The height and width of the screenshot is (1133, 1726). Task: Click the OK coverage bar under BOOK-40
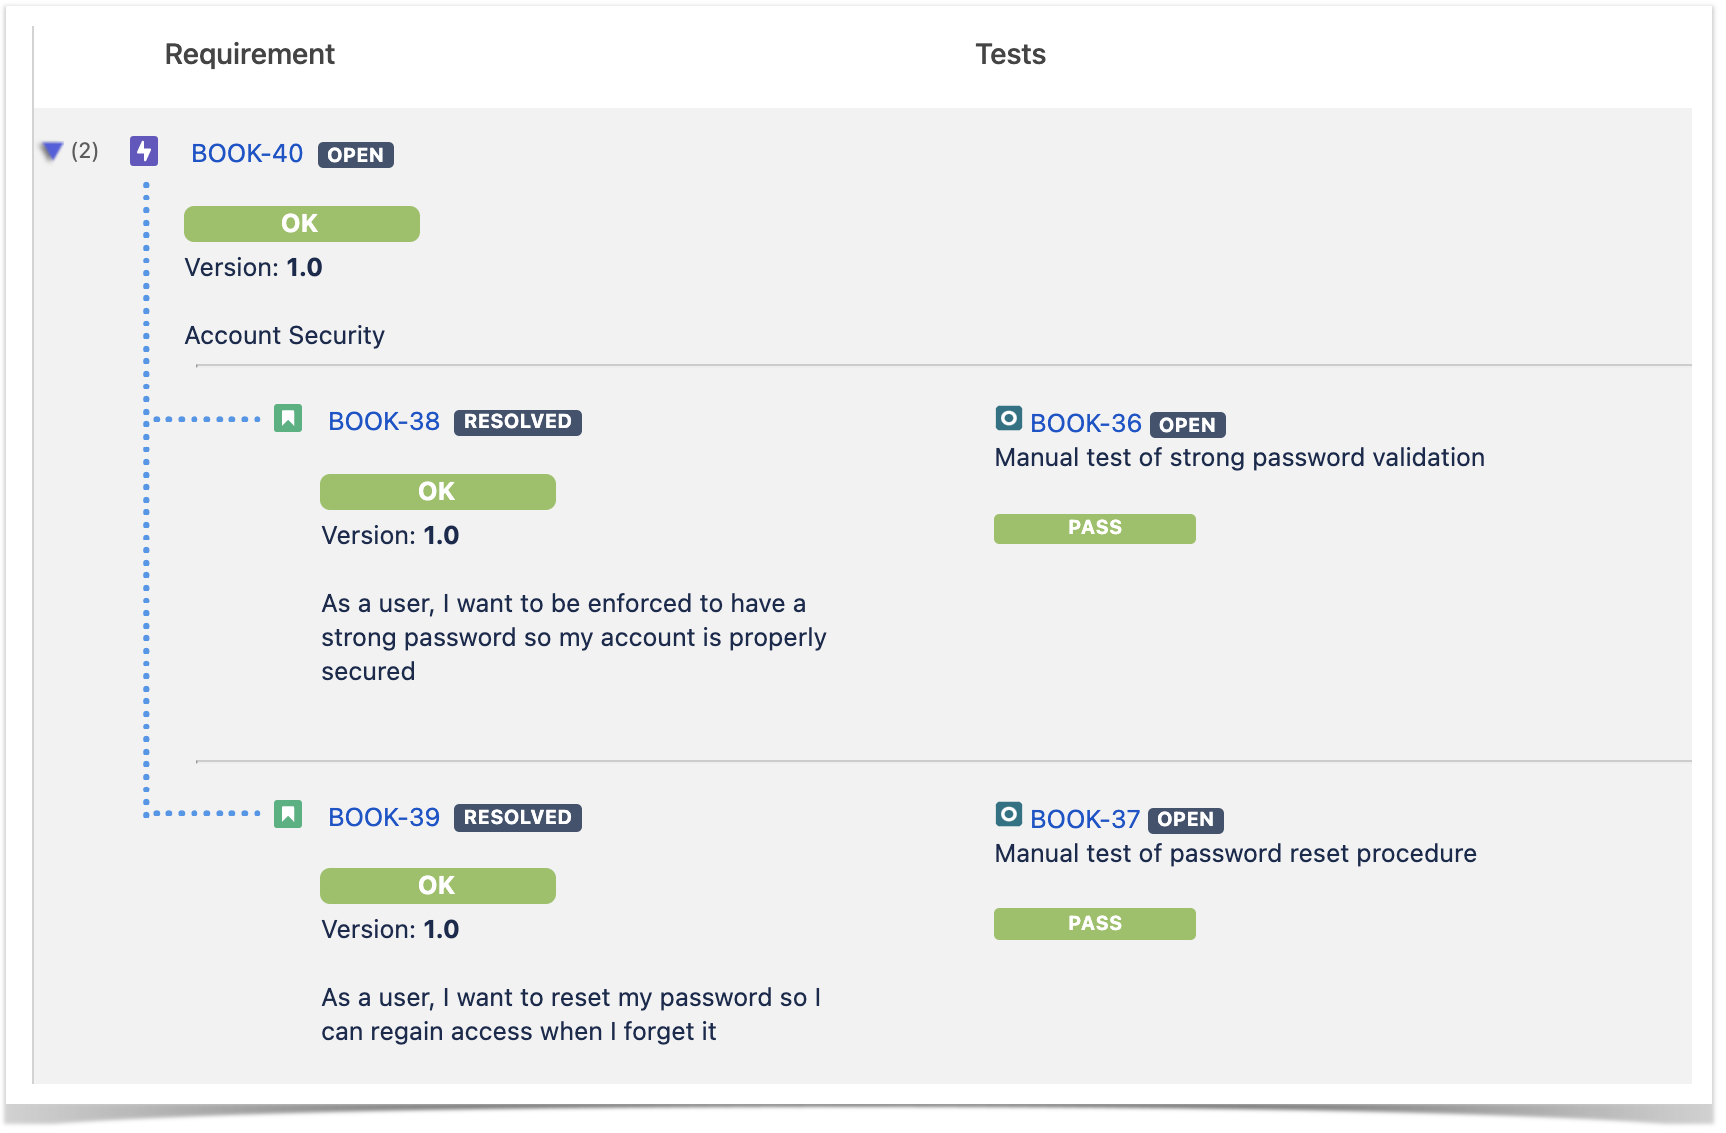(302, 224)
